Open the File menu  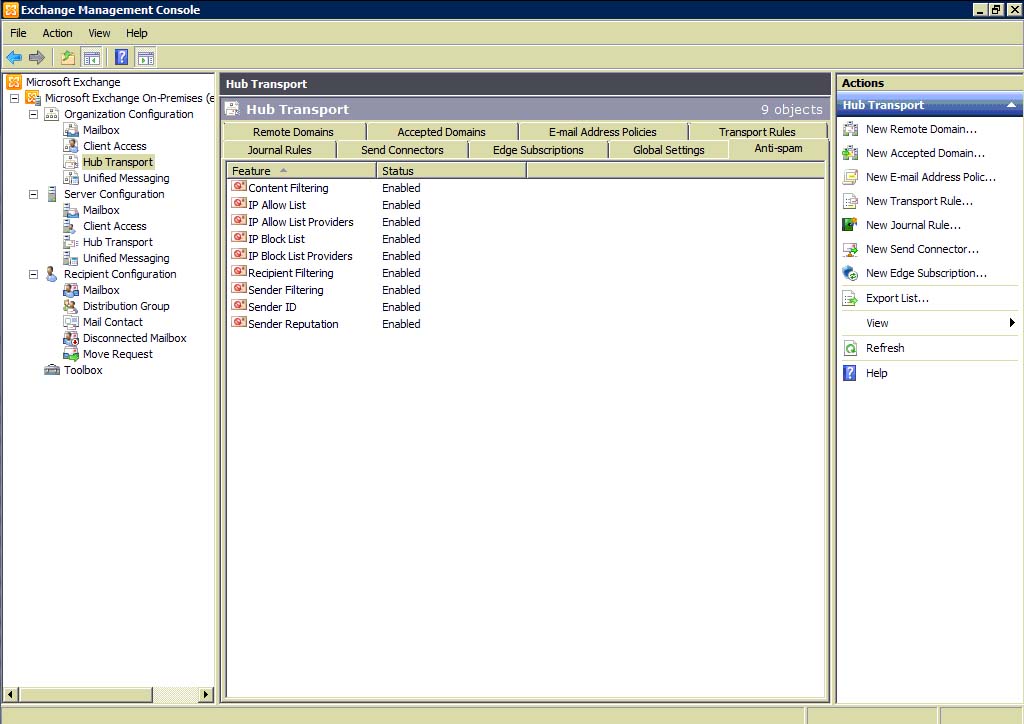tap(18, 33)
